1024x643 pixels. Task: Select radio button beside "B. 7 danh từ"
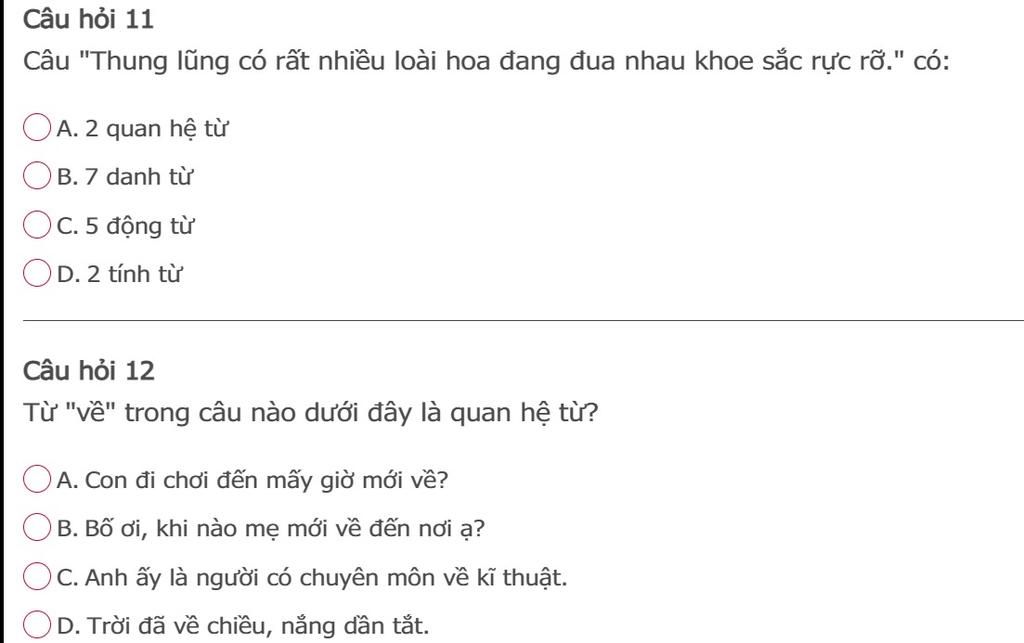(x=37, y=177)
